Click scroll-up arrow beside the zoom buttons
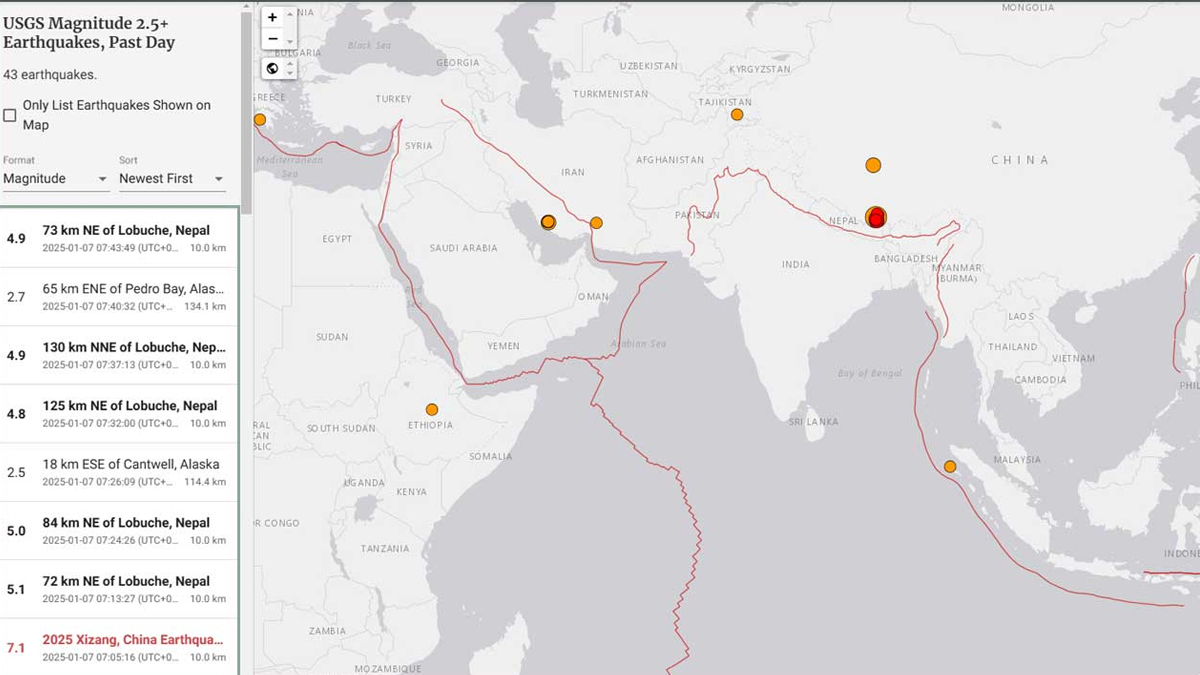Viewport: 1200px width, 675px height. pos(290,13)
